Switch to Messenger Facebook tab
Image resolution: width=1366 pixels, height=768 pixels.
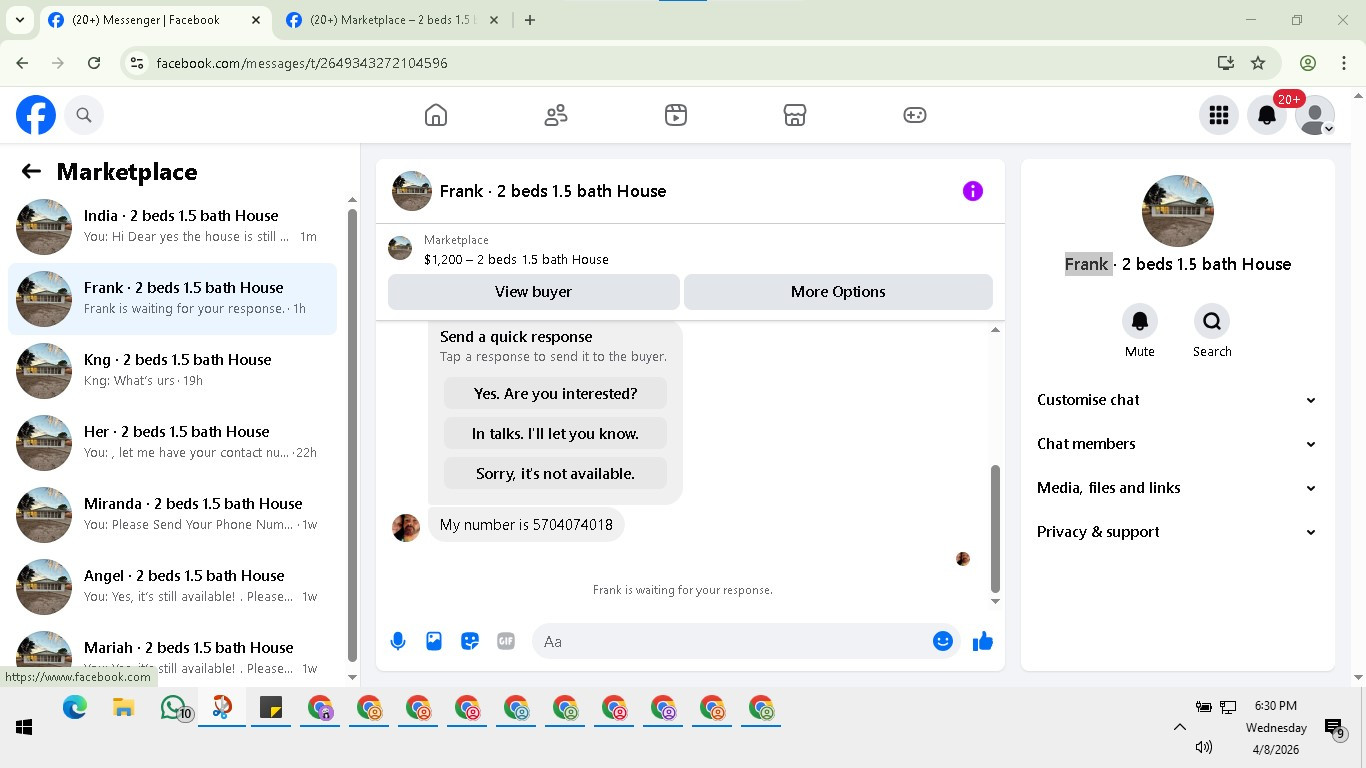click(155, 20)
